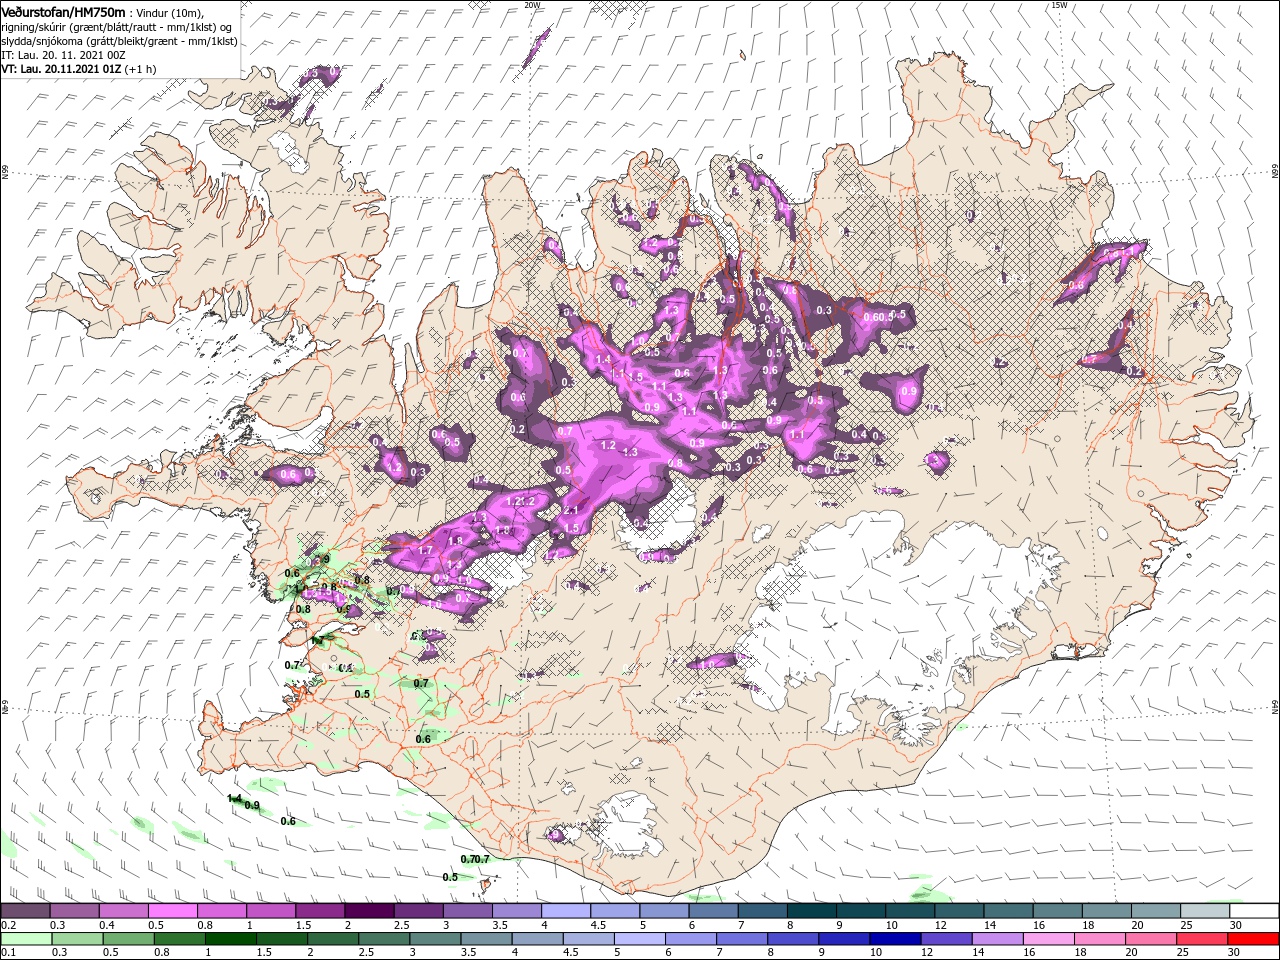Select snow scale swatch between 0.4 and 0.5

click(123, 911)
